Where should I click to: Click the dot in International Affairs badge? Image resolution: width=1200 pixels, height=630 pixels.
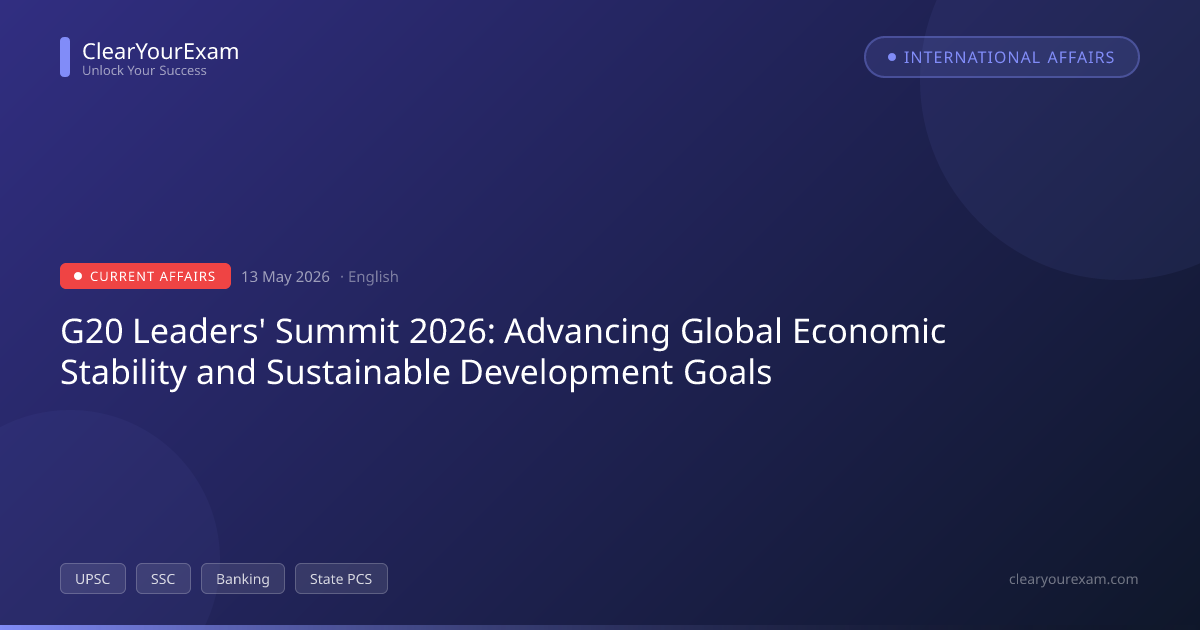tap(892, 57)
